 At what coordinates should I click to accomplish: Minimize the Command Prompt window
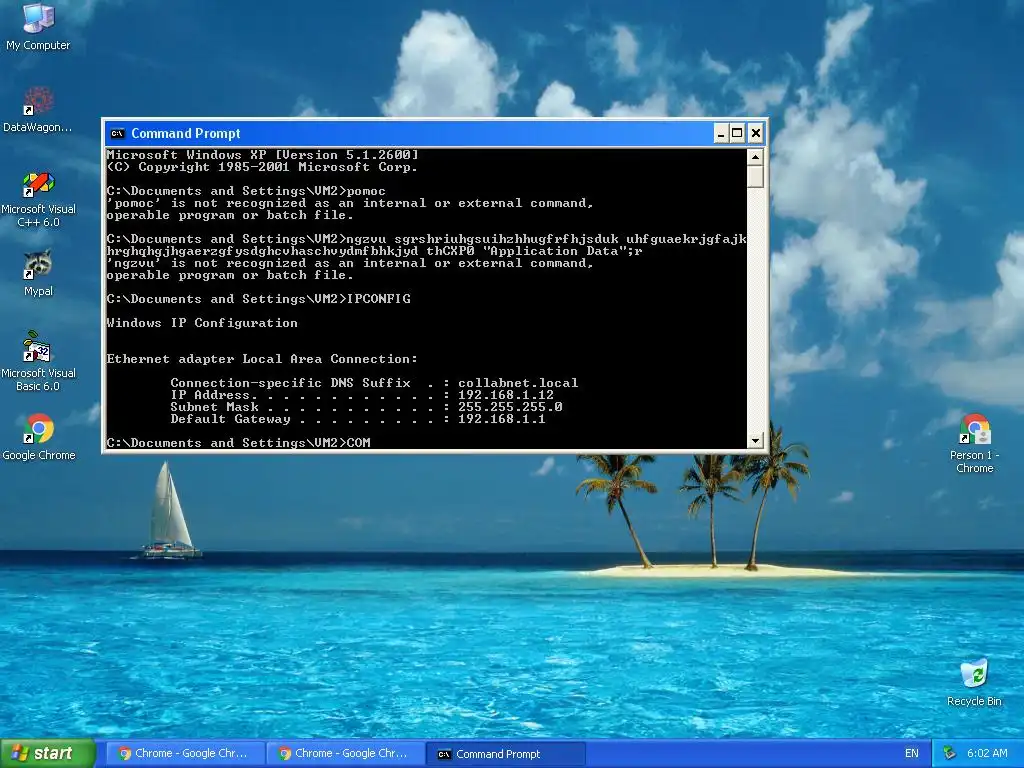tap(721, 134)
